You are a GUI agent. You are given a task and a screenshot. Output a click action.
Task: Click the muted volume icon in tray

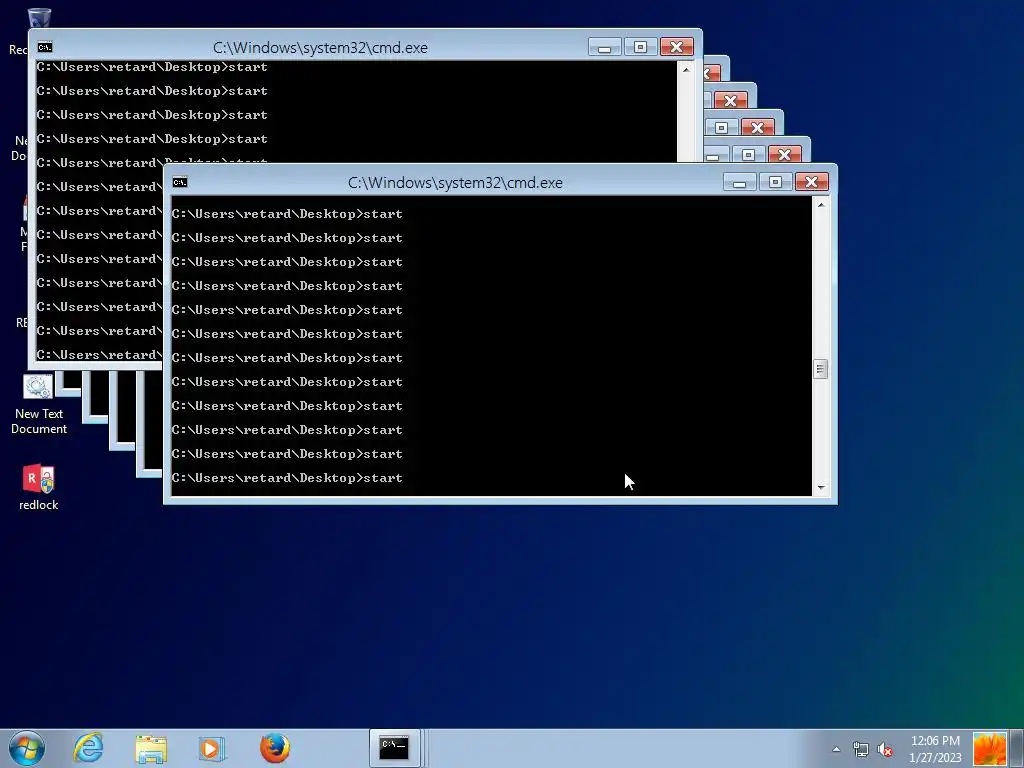click(x=885, y=749)
